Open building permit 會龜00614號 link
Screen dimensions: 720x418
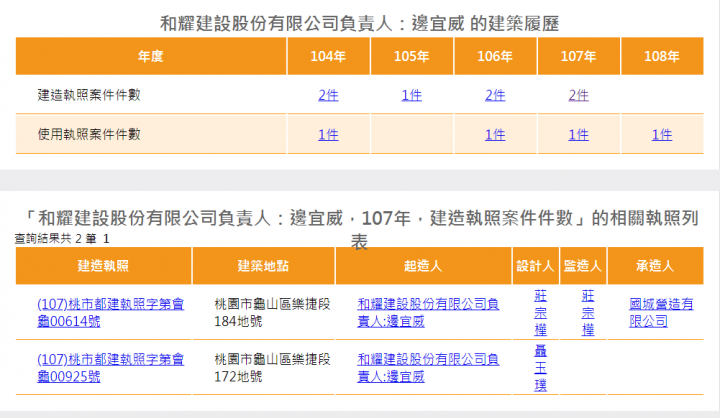[111, 312]
